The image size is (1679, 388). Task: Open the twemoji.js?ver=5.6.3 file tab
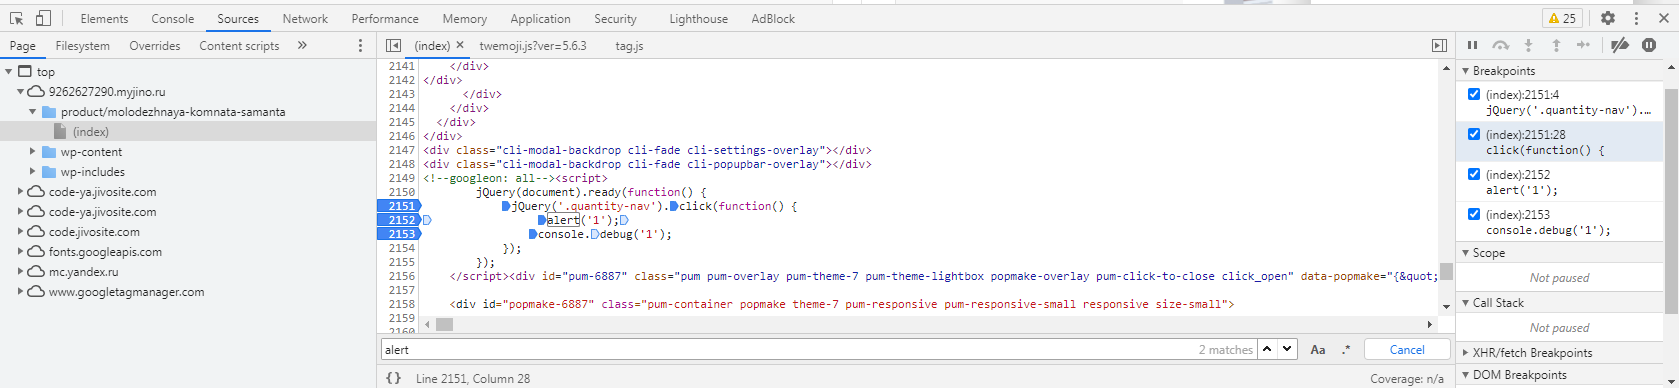pos(533,45)
